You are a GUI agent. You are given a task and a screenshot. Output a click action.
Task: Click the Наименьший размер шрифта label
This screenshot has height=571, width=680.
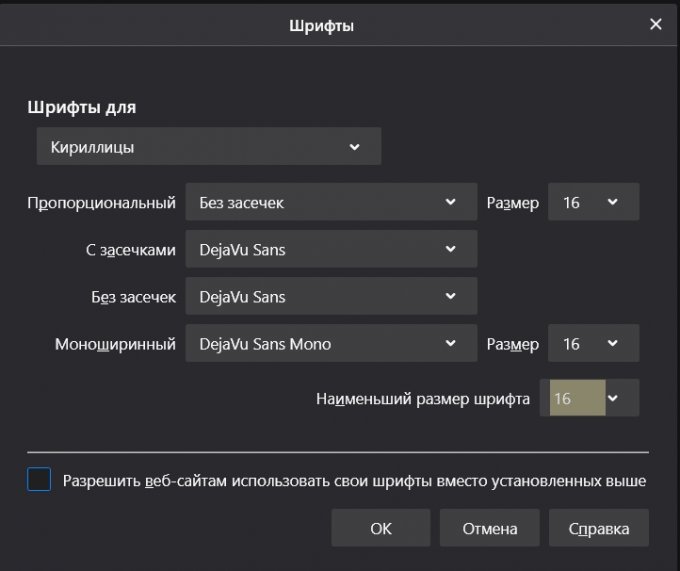(x=423, y=398)
